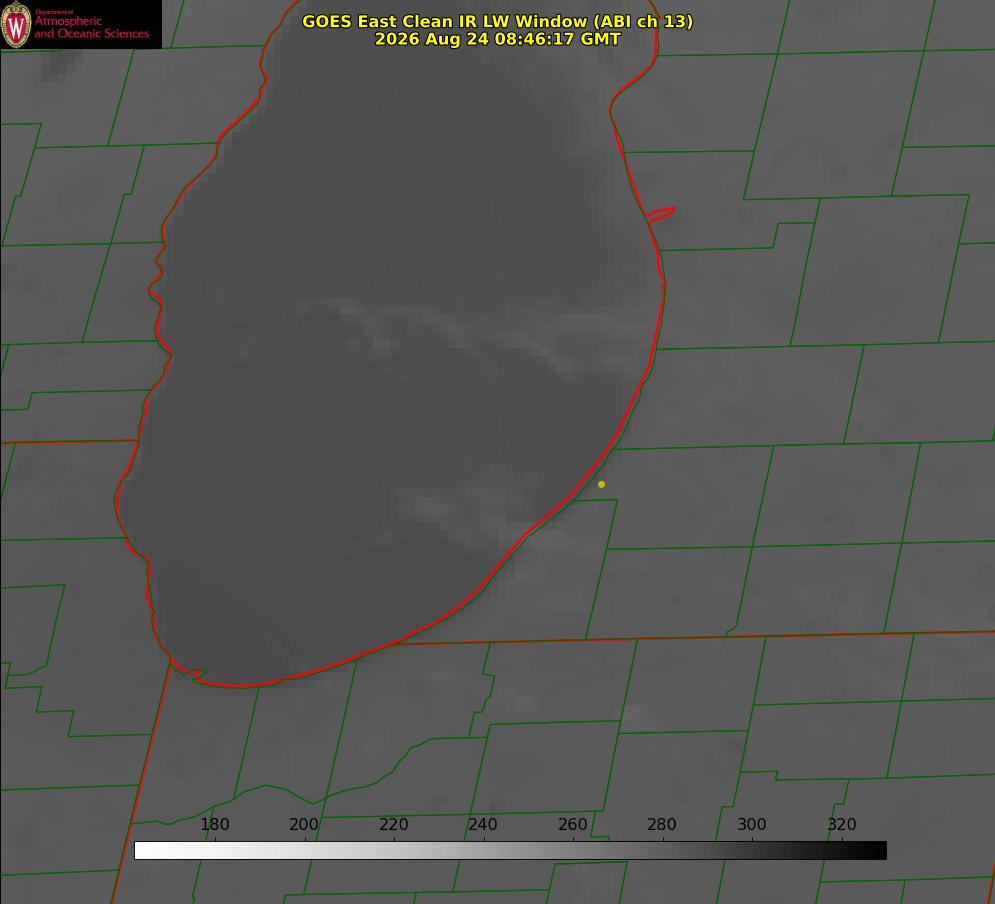Click the red-outlined spit on the eastern shore

[x=660, y=214]
